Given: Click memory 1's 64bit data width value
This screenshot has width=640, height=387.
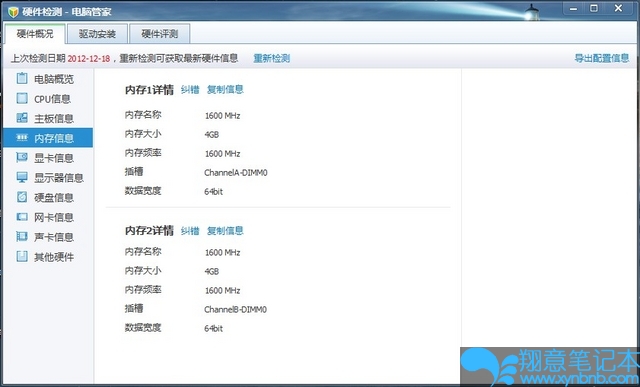Looking at the screenshot, I should point(214,191).
